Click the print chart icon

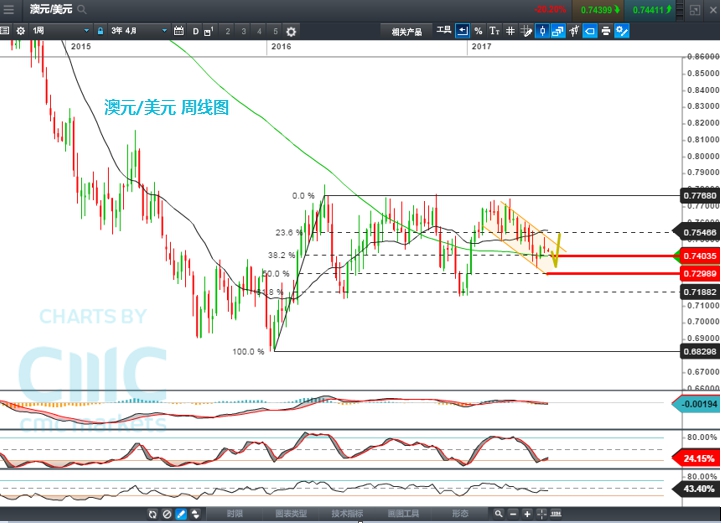[606, 31]
